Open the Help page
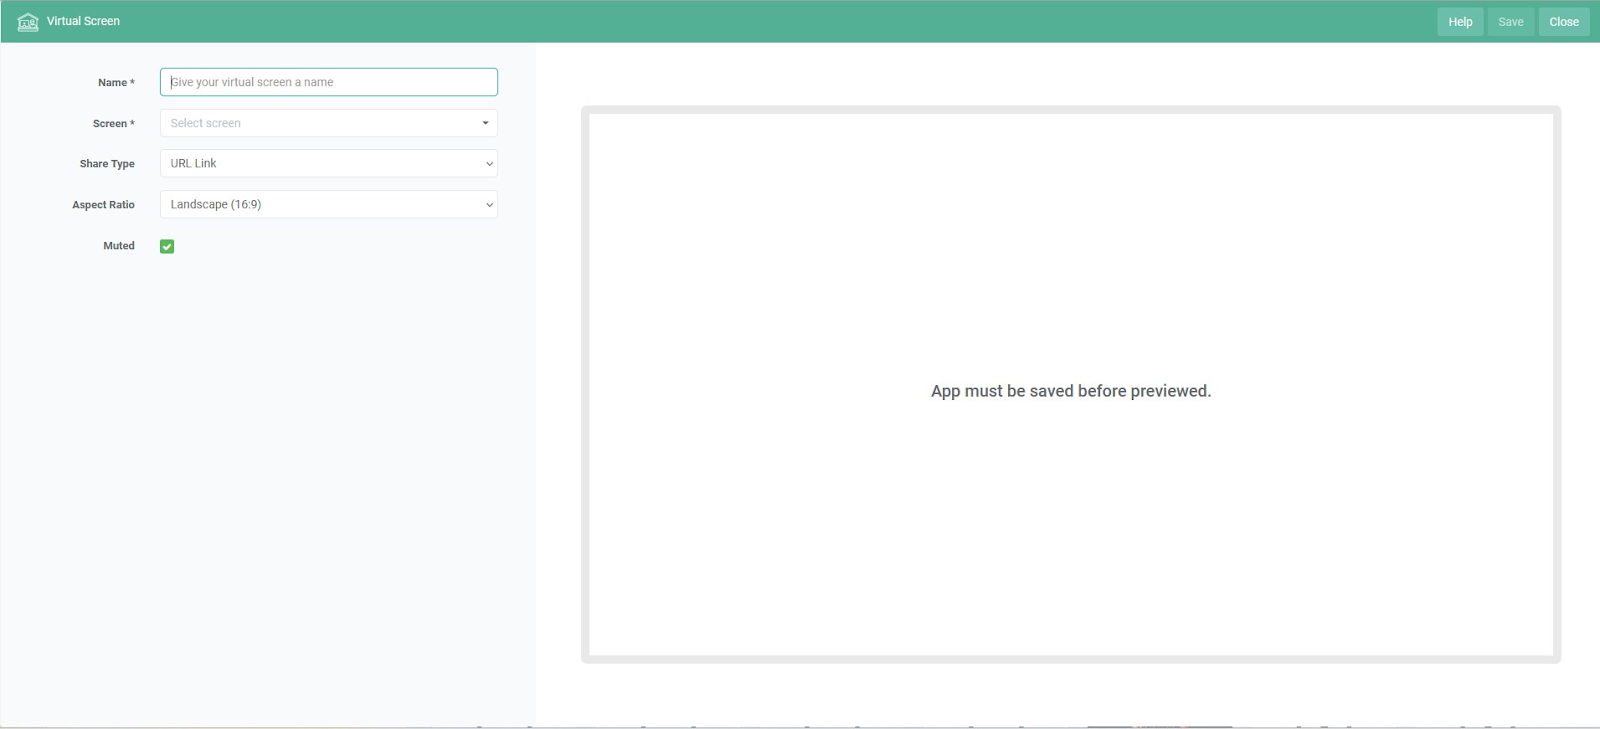 1460,22
